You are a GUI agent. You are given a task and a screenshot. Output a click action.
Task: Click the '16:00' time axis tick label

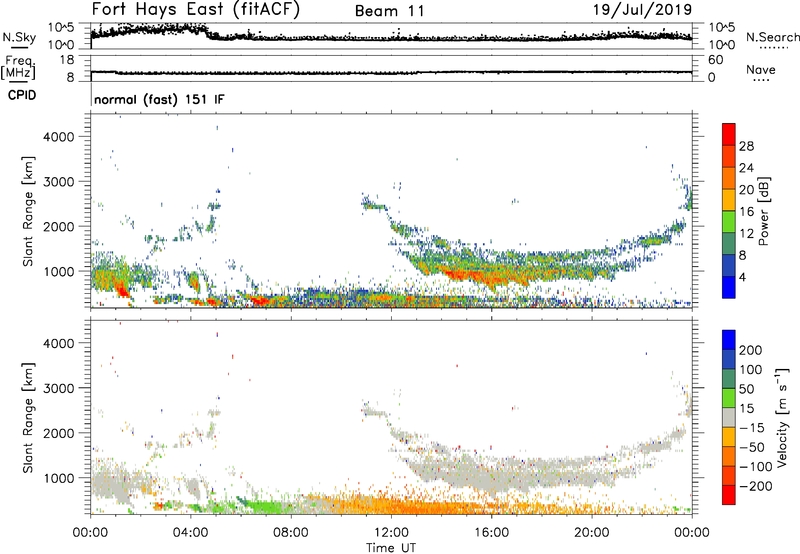[x=491, y=533]
